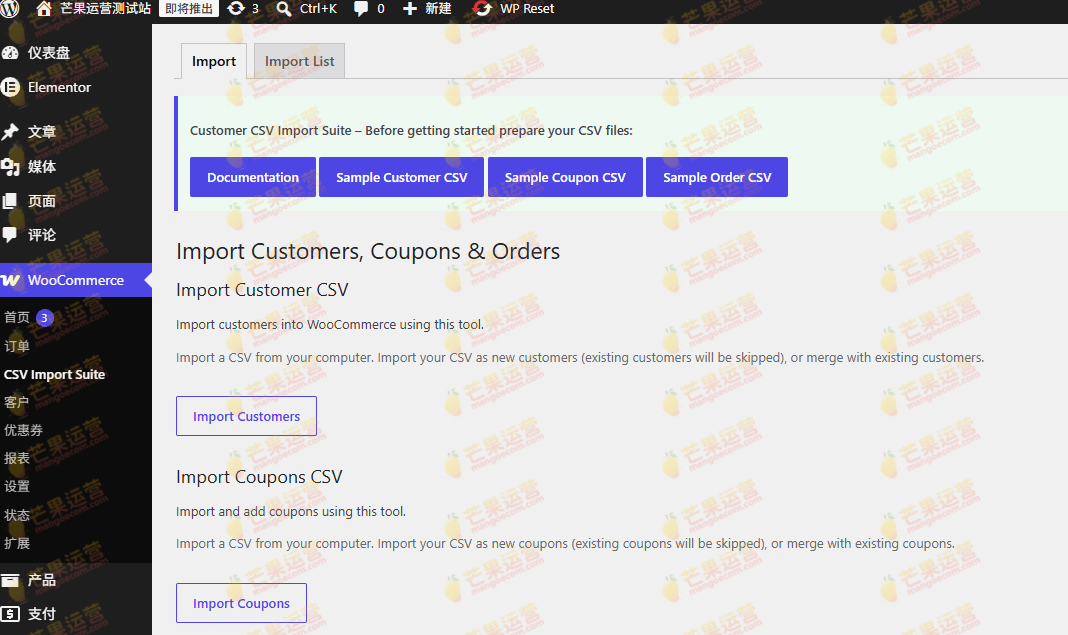Switch to the Import List tab
Viewport: 1068px width, 635px height.
point(300,61)
